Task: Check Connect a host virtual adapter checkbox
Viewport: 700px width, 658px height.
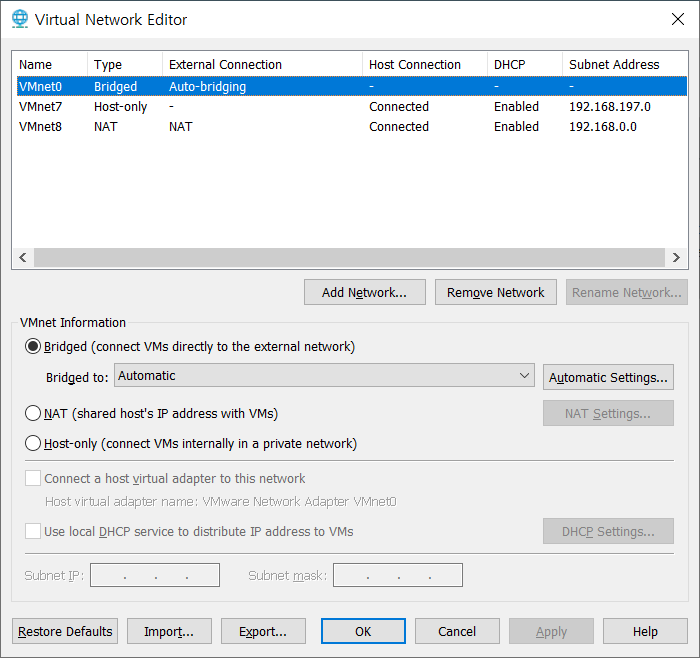Action: coord(33,478)
